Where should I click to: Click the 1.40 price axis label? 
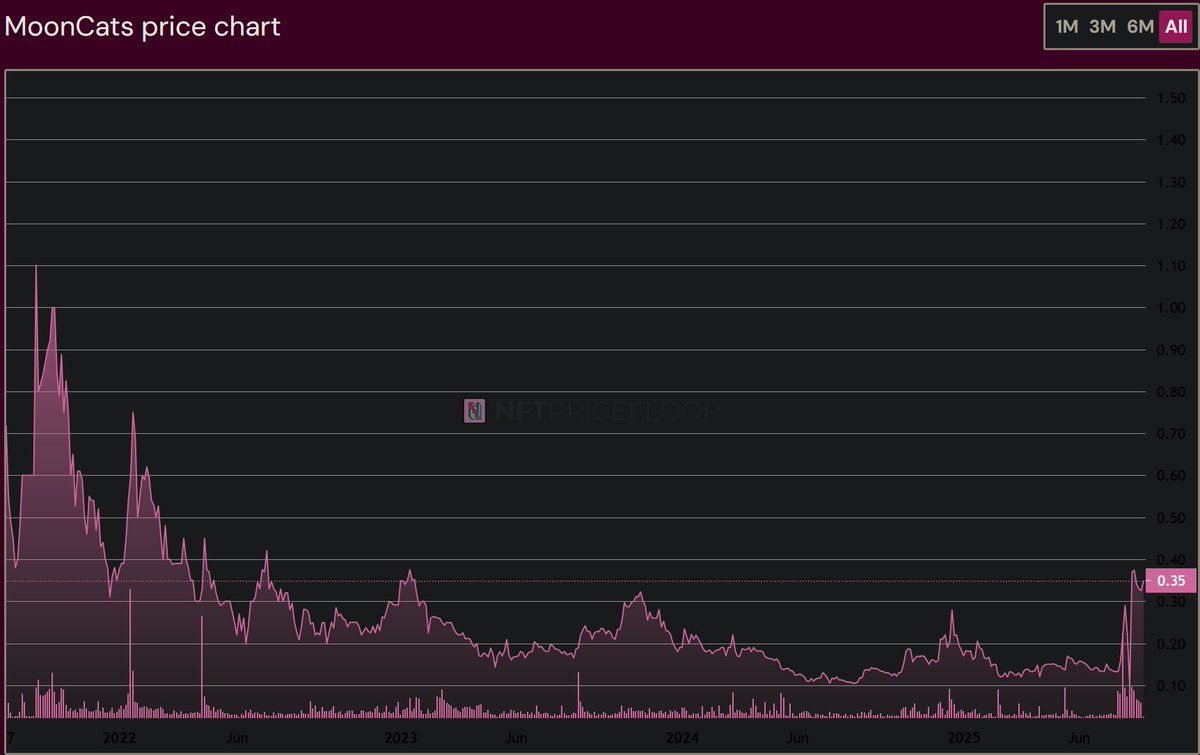click(x=1170, y=140)
